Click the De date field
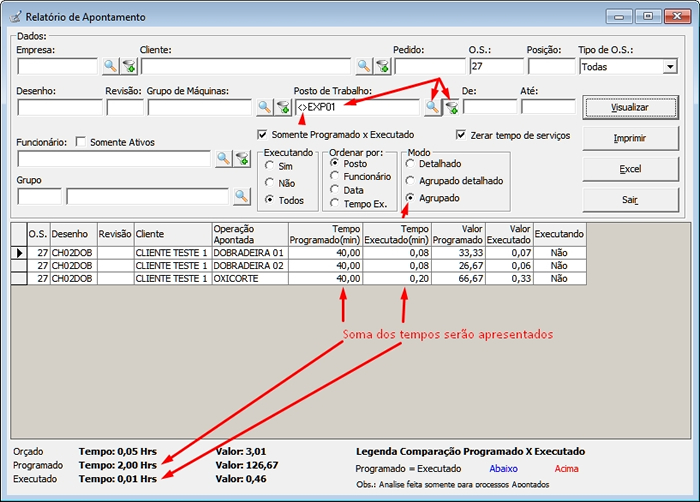 click(x=490, y=107)
